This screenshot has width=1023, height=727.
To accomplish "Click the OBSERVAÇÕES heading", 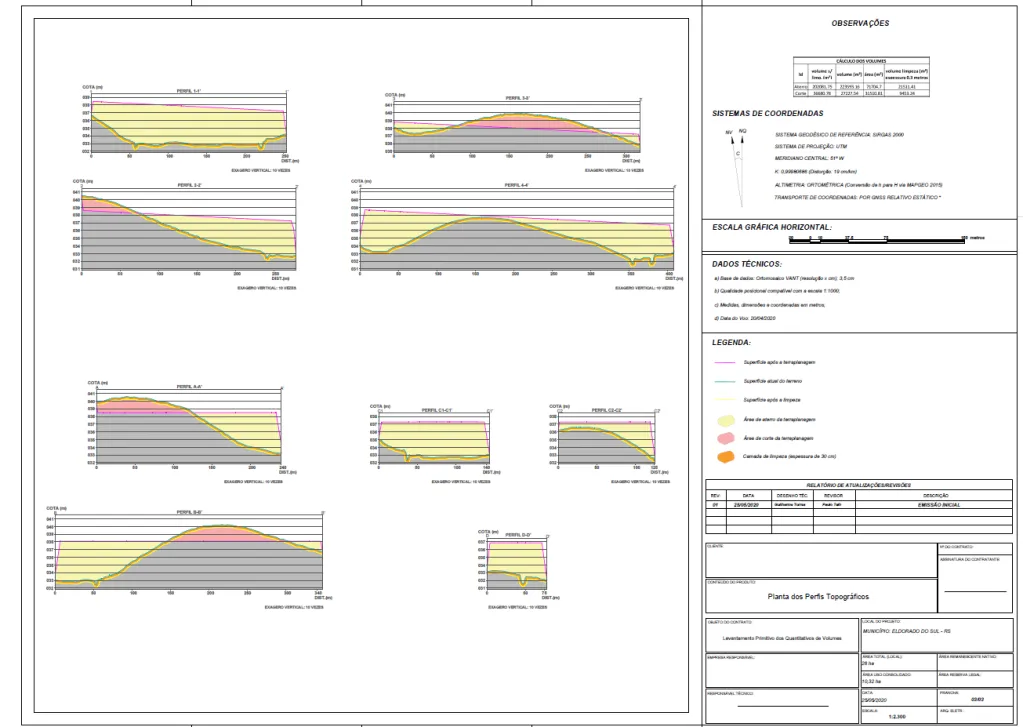I will pos(860,23).
